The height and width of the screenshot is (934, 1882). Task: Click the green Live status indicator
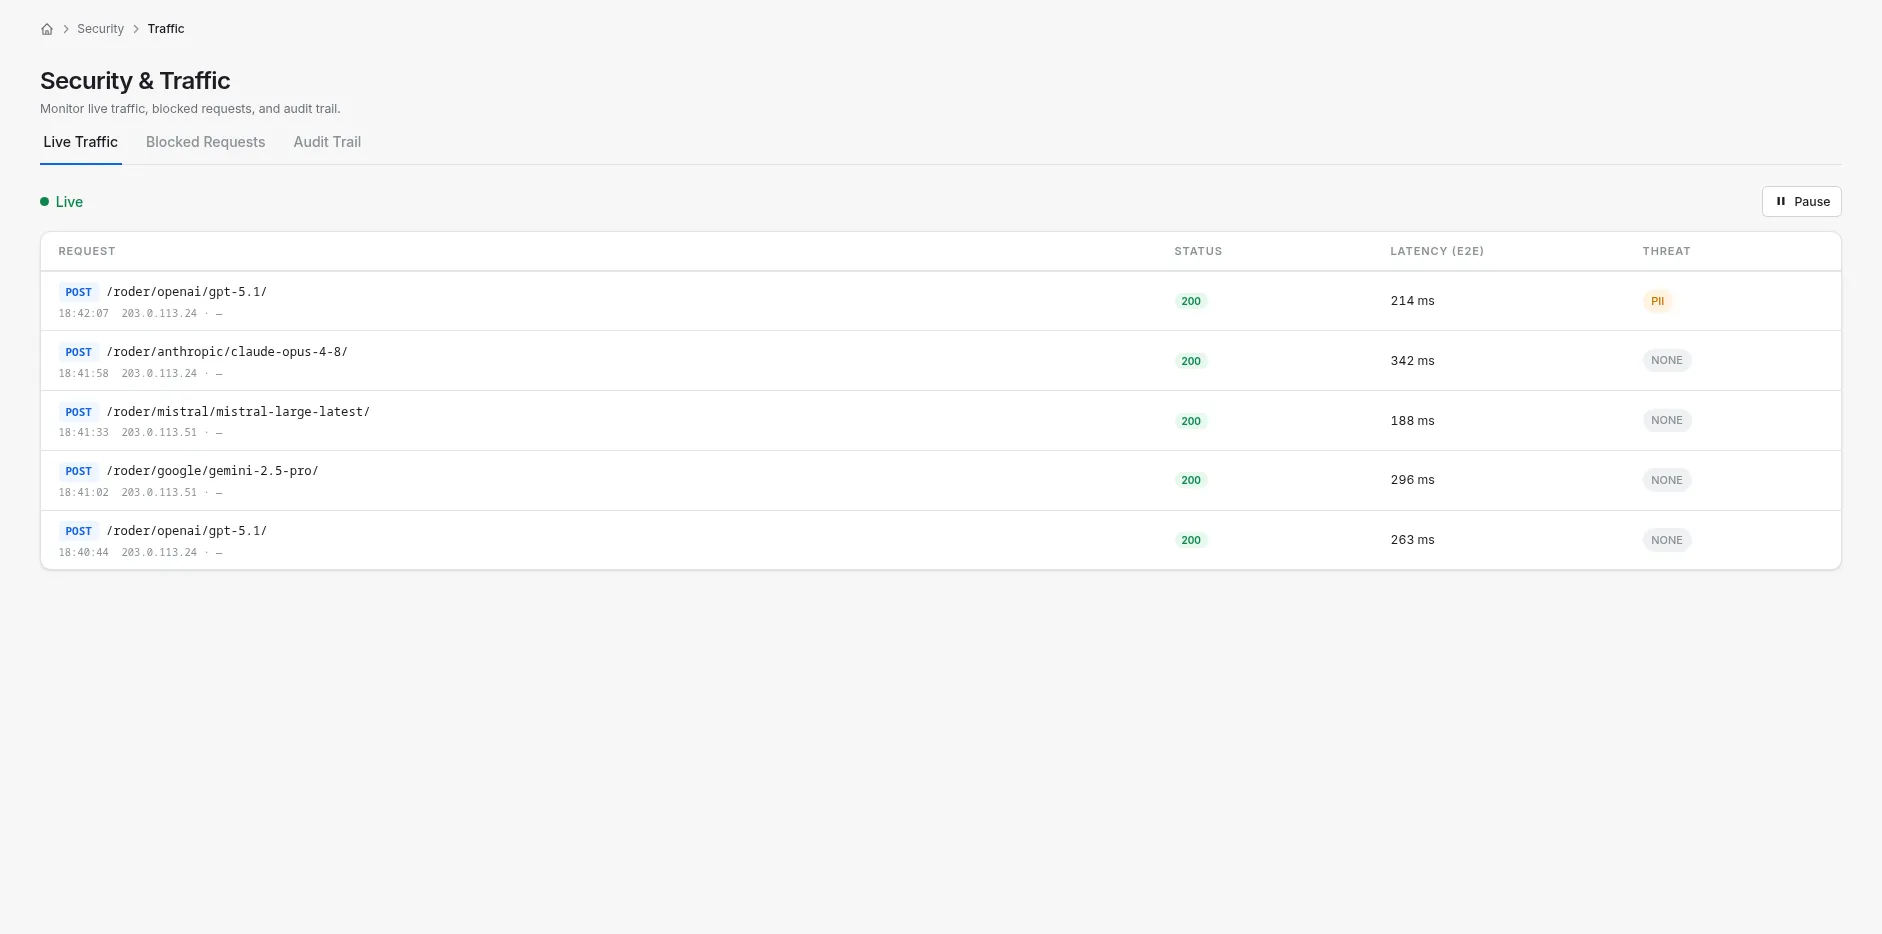coord(62,202)
